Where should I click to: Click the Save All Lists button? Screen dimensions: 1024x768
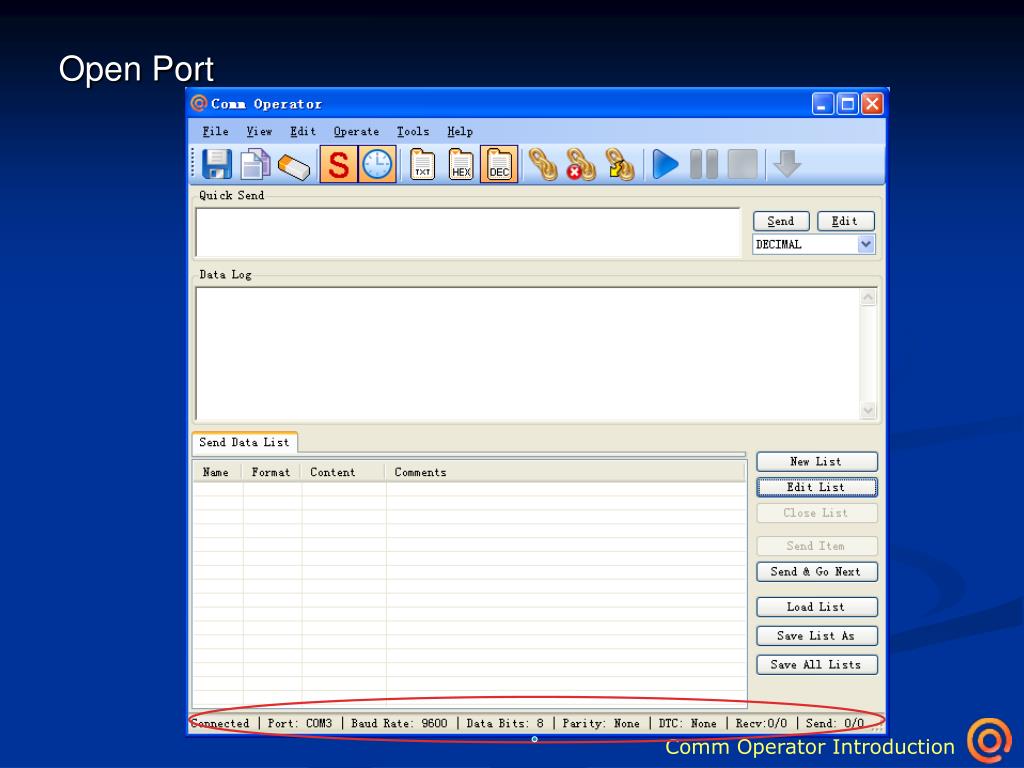point(816,664)
